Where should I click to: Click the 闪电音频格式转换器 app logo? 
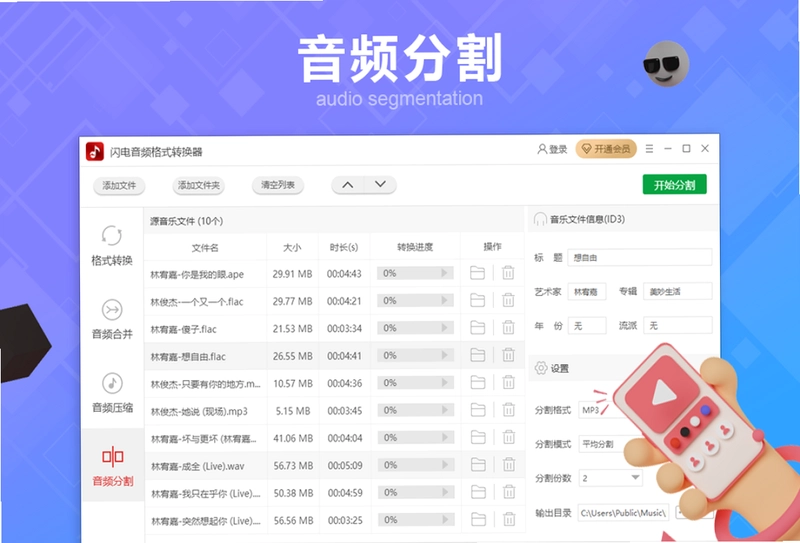click(x=95, y=152)
